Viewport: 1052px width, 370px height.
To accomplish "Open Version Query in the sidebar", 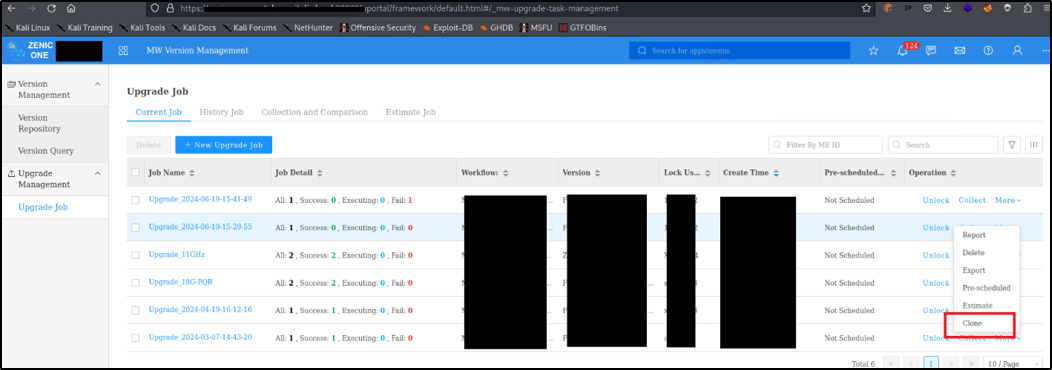I will click(x=46, y=151).
